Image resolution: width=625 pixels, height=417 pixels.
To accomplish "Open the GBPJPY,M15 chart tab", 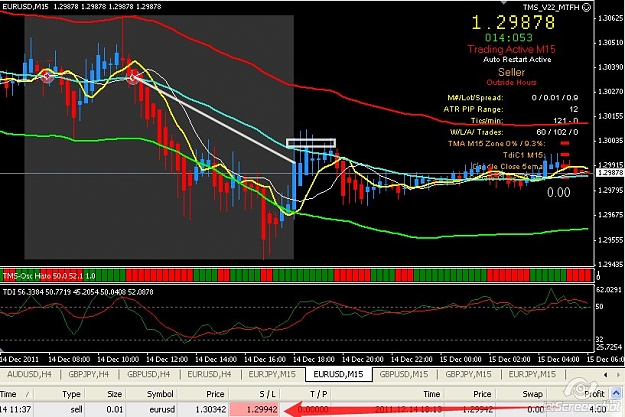I will click(468, 374).
